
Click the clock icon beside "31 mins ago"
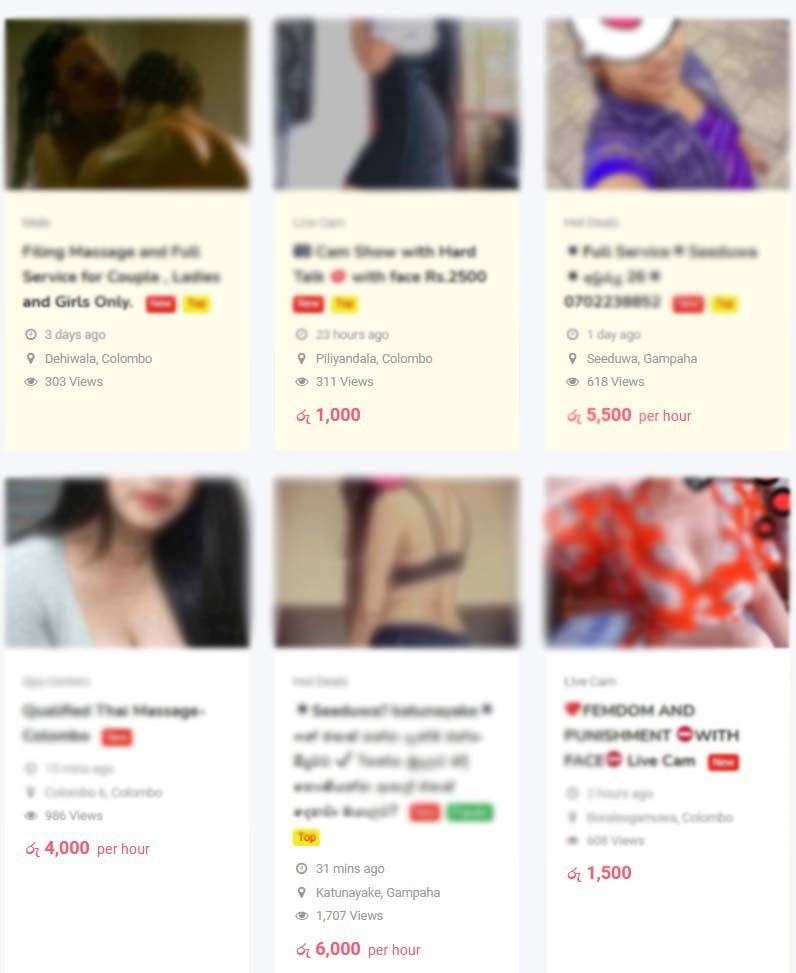(302, 868)
